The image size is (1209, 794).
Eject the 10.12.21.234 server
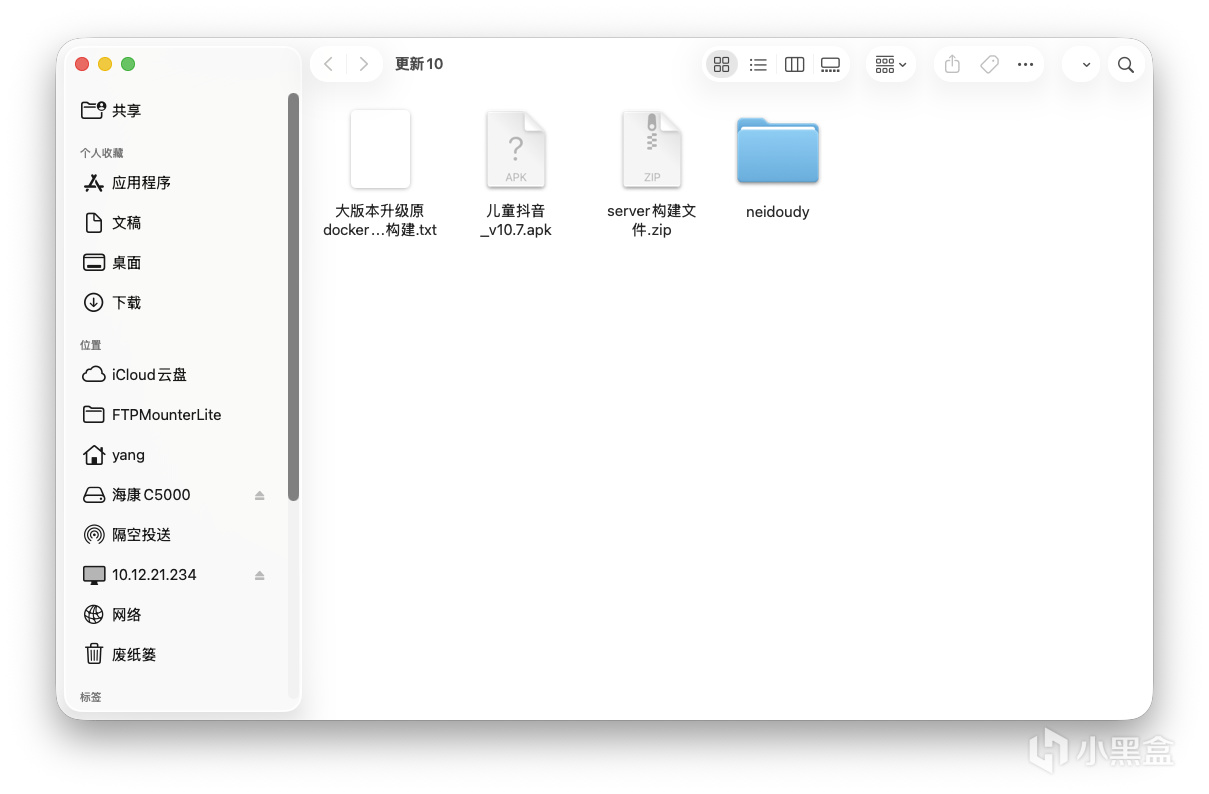(259, 575)
